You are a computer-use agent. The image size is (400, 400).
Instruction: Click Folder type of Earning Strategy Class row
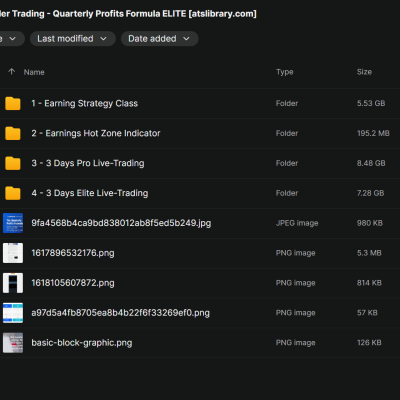(287, 103)
